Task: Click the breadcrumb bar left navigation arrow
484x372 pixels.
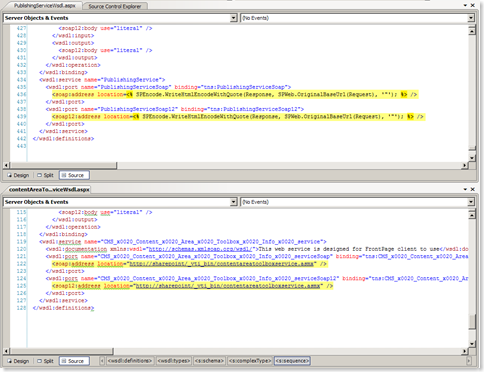Action: pos(102,361)
